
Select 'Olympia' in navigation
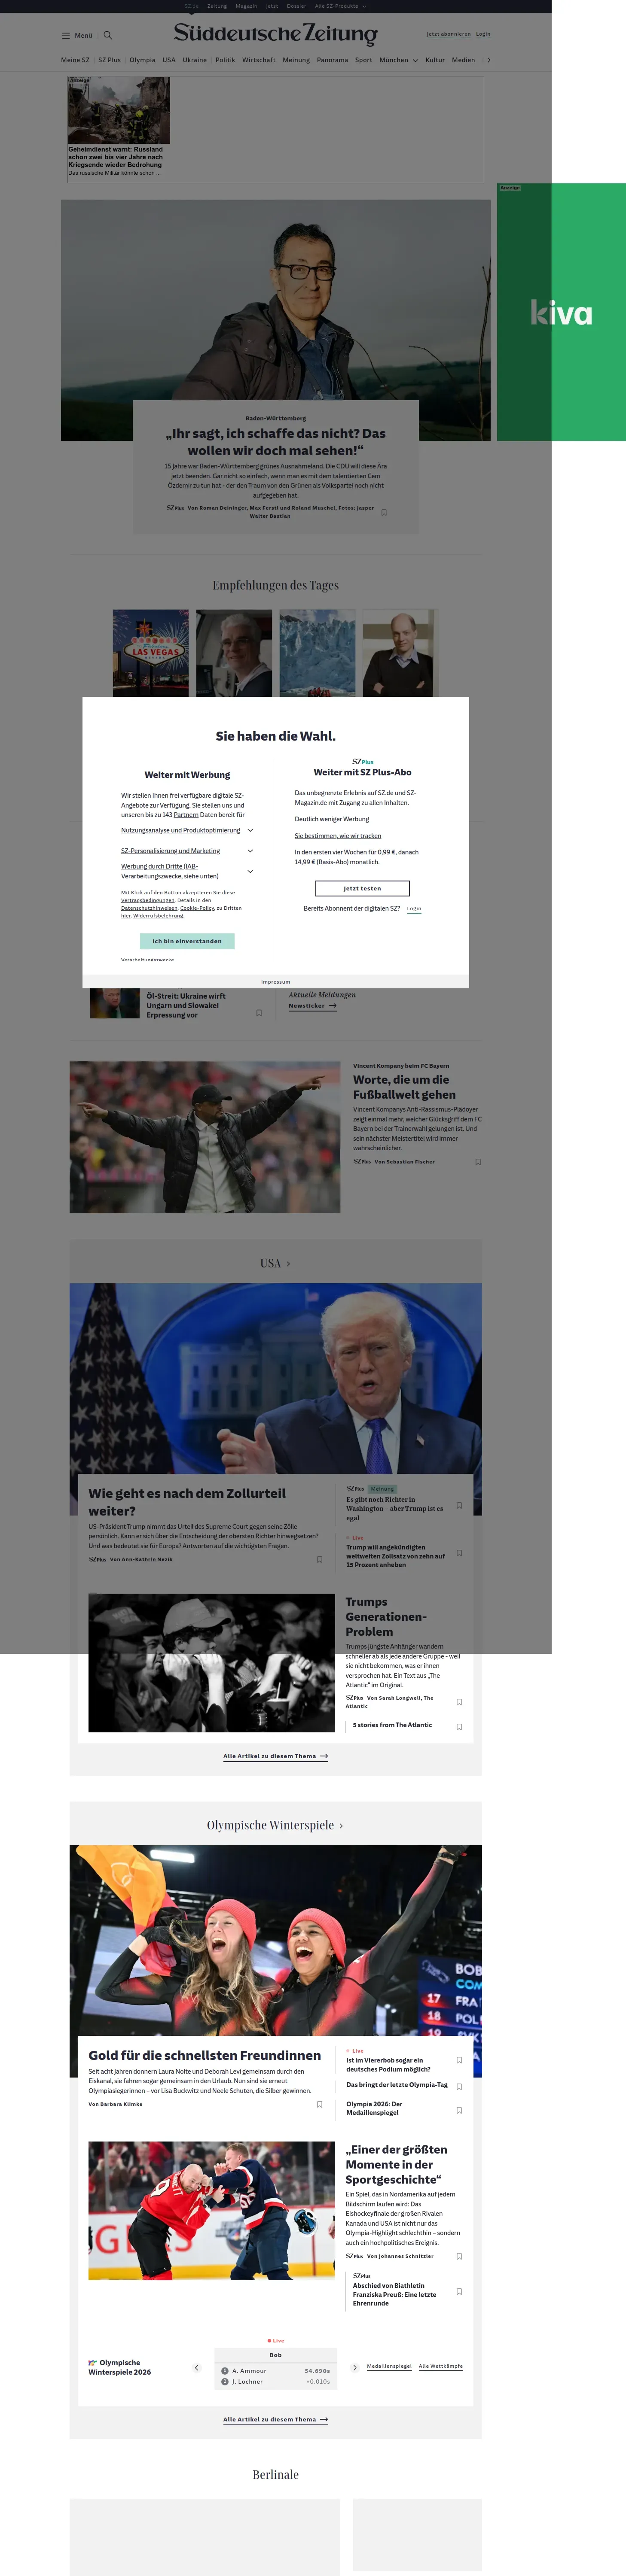click(x=142, y=60)
